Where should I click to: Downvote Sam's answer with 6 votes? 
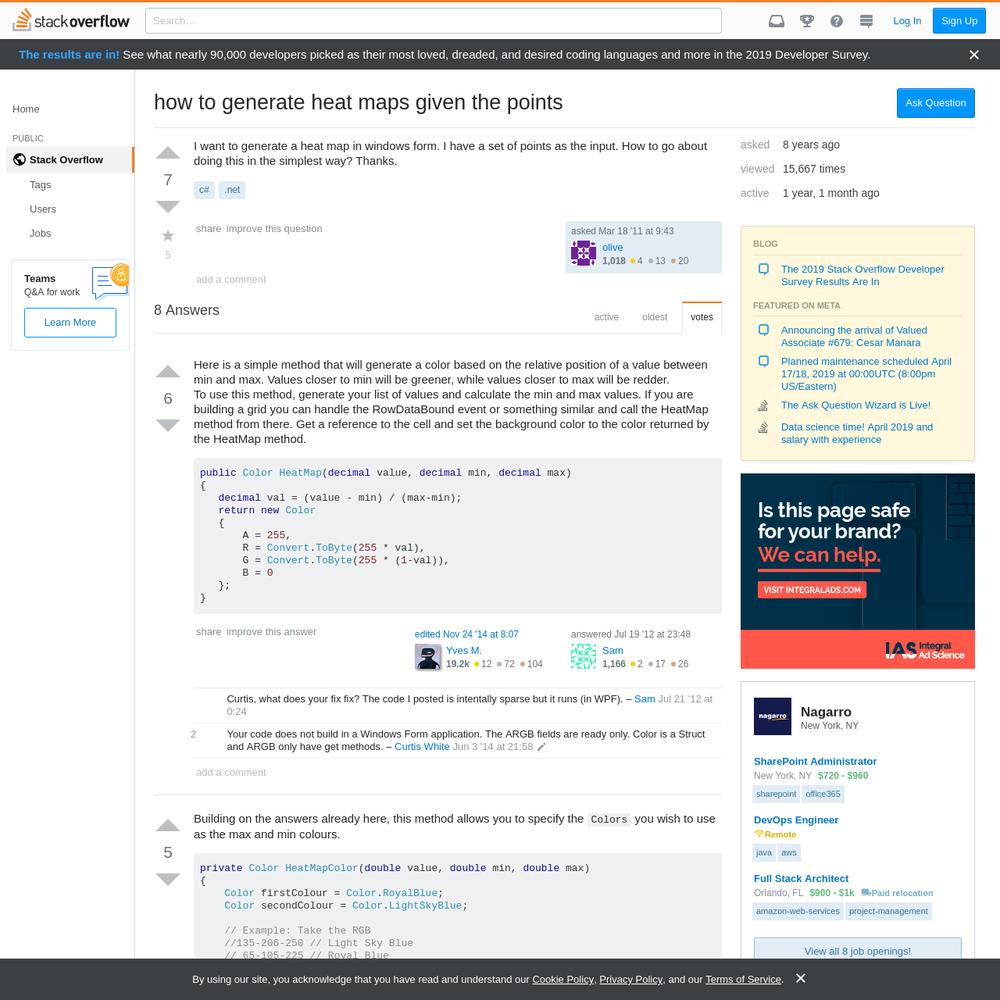pyautogui.click(x=168, y=425)
